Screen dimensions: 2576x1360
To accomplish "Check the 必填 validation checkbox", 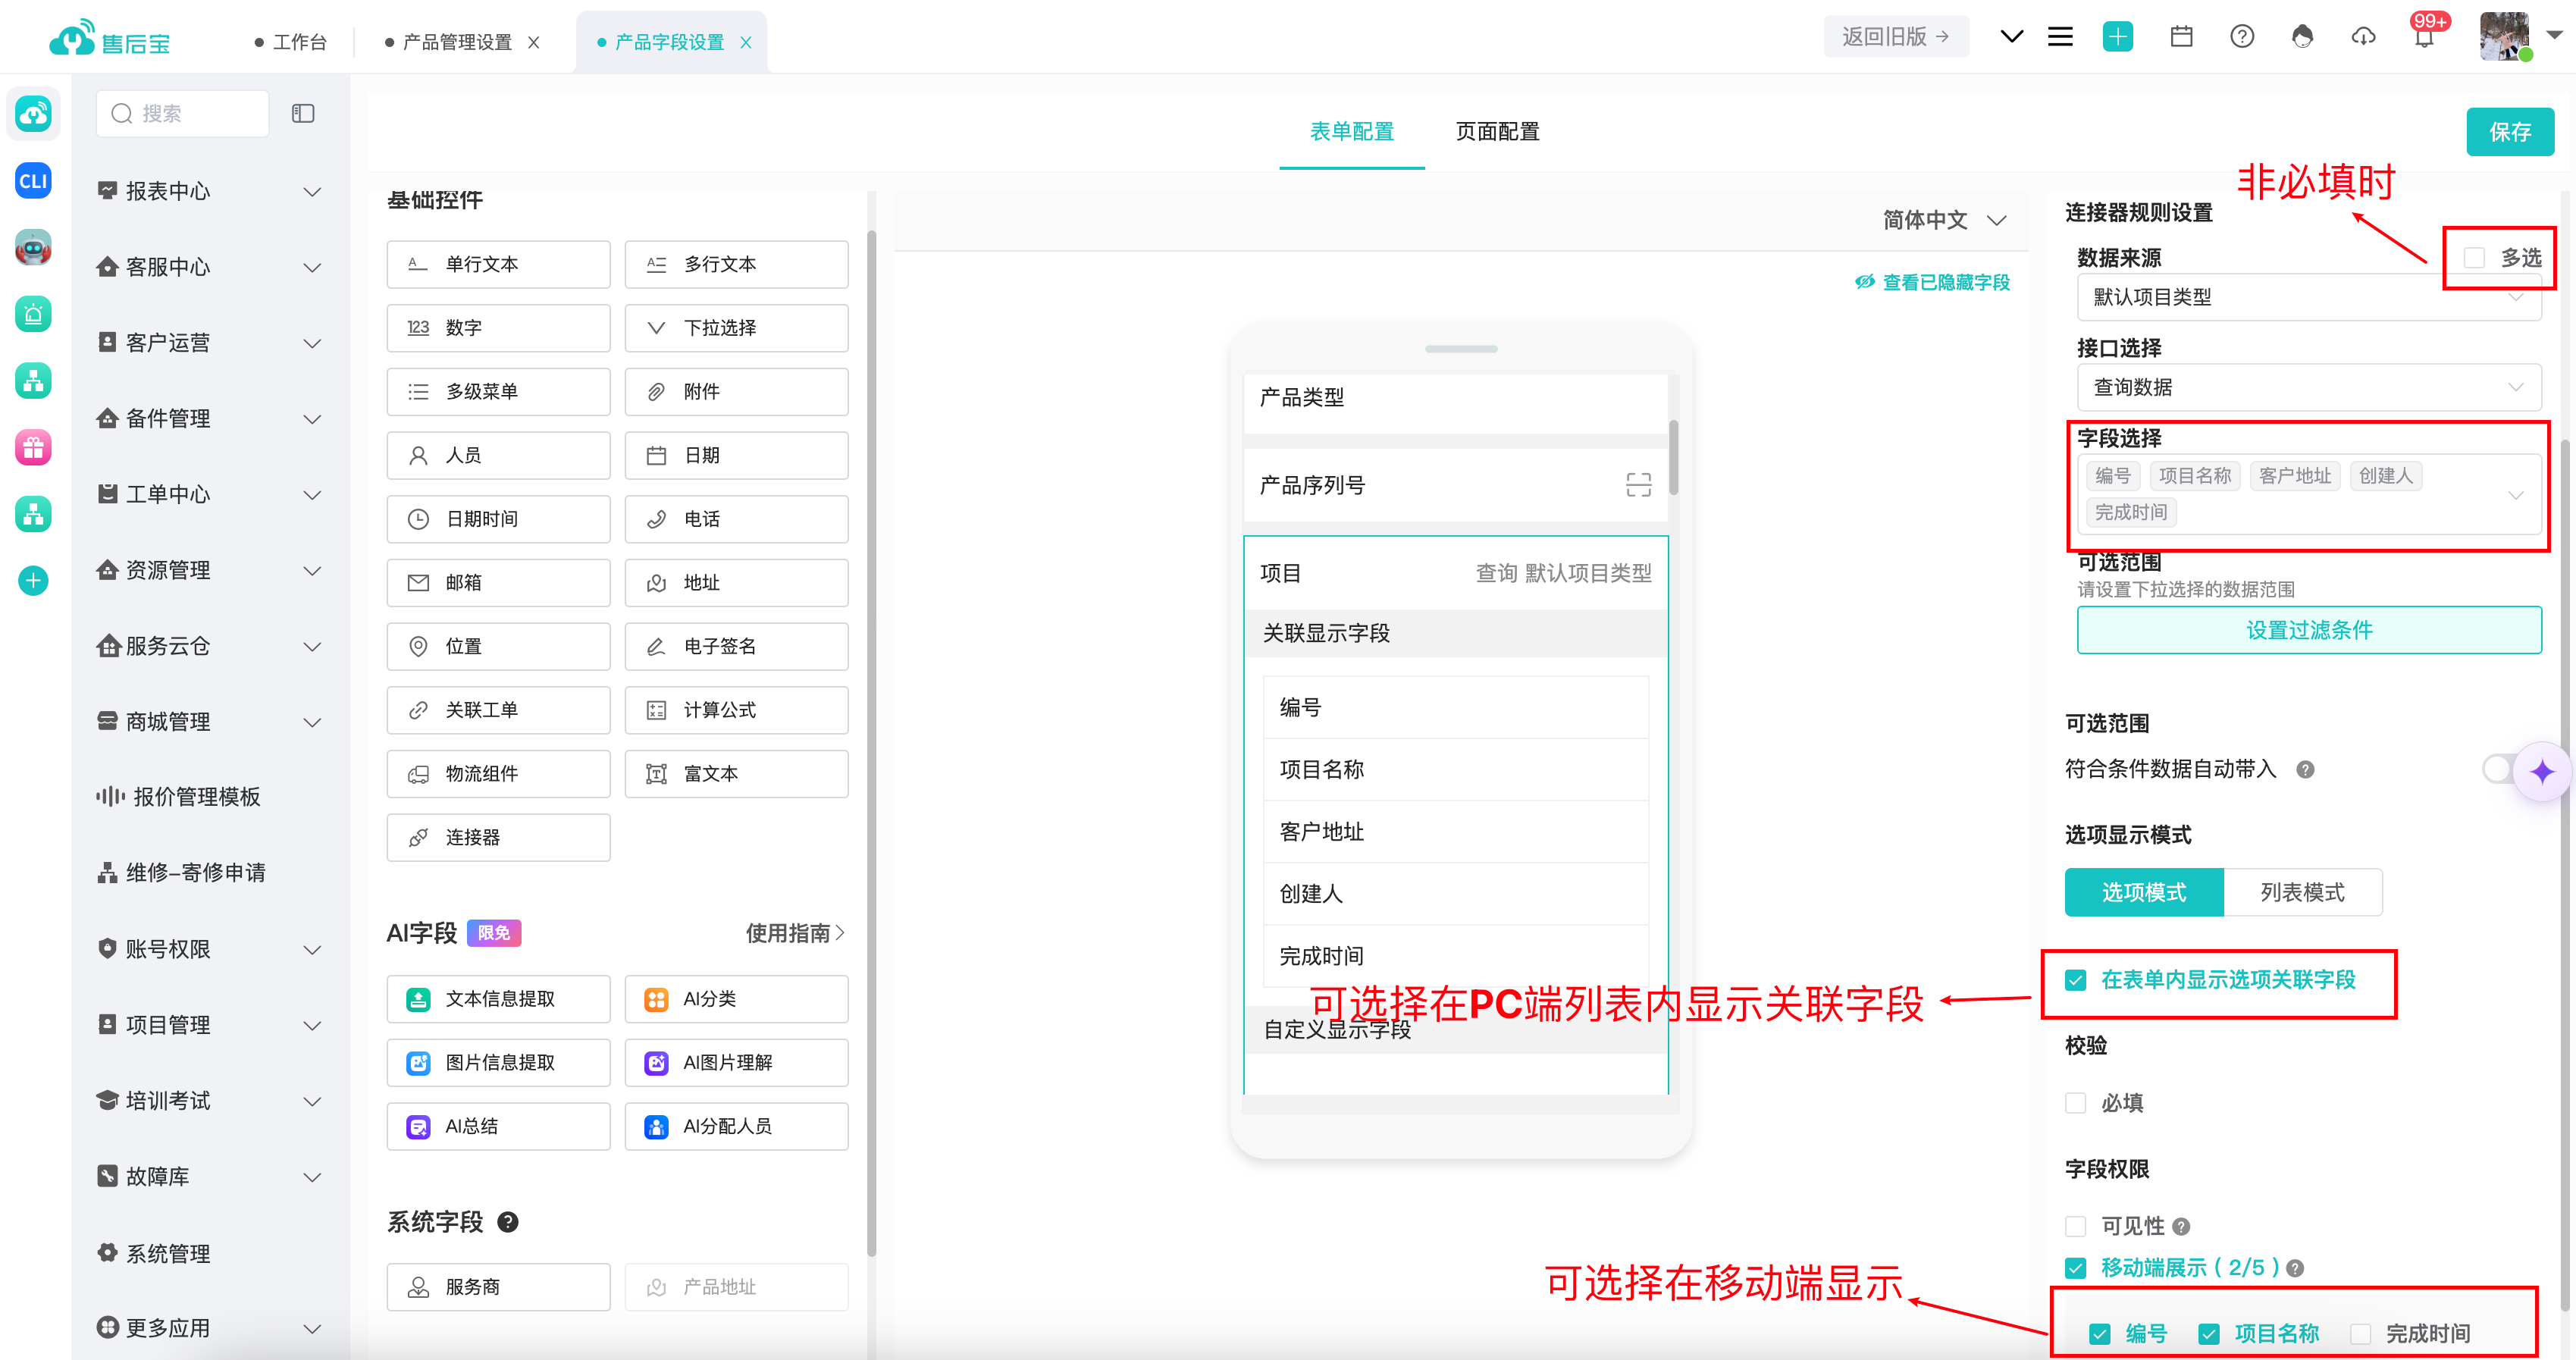I will (x=2076, y=1103).
